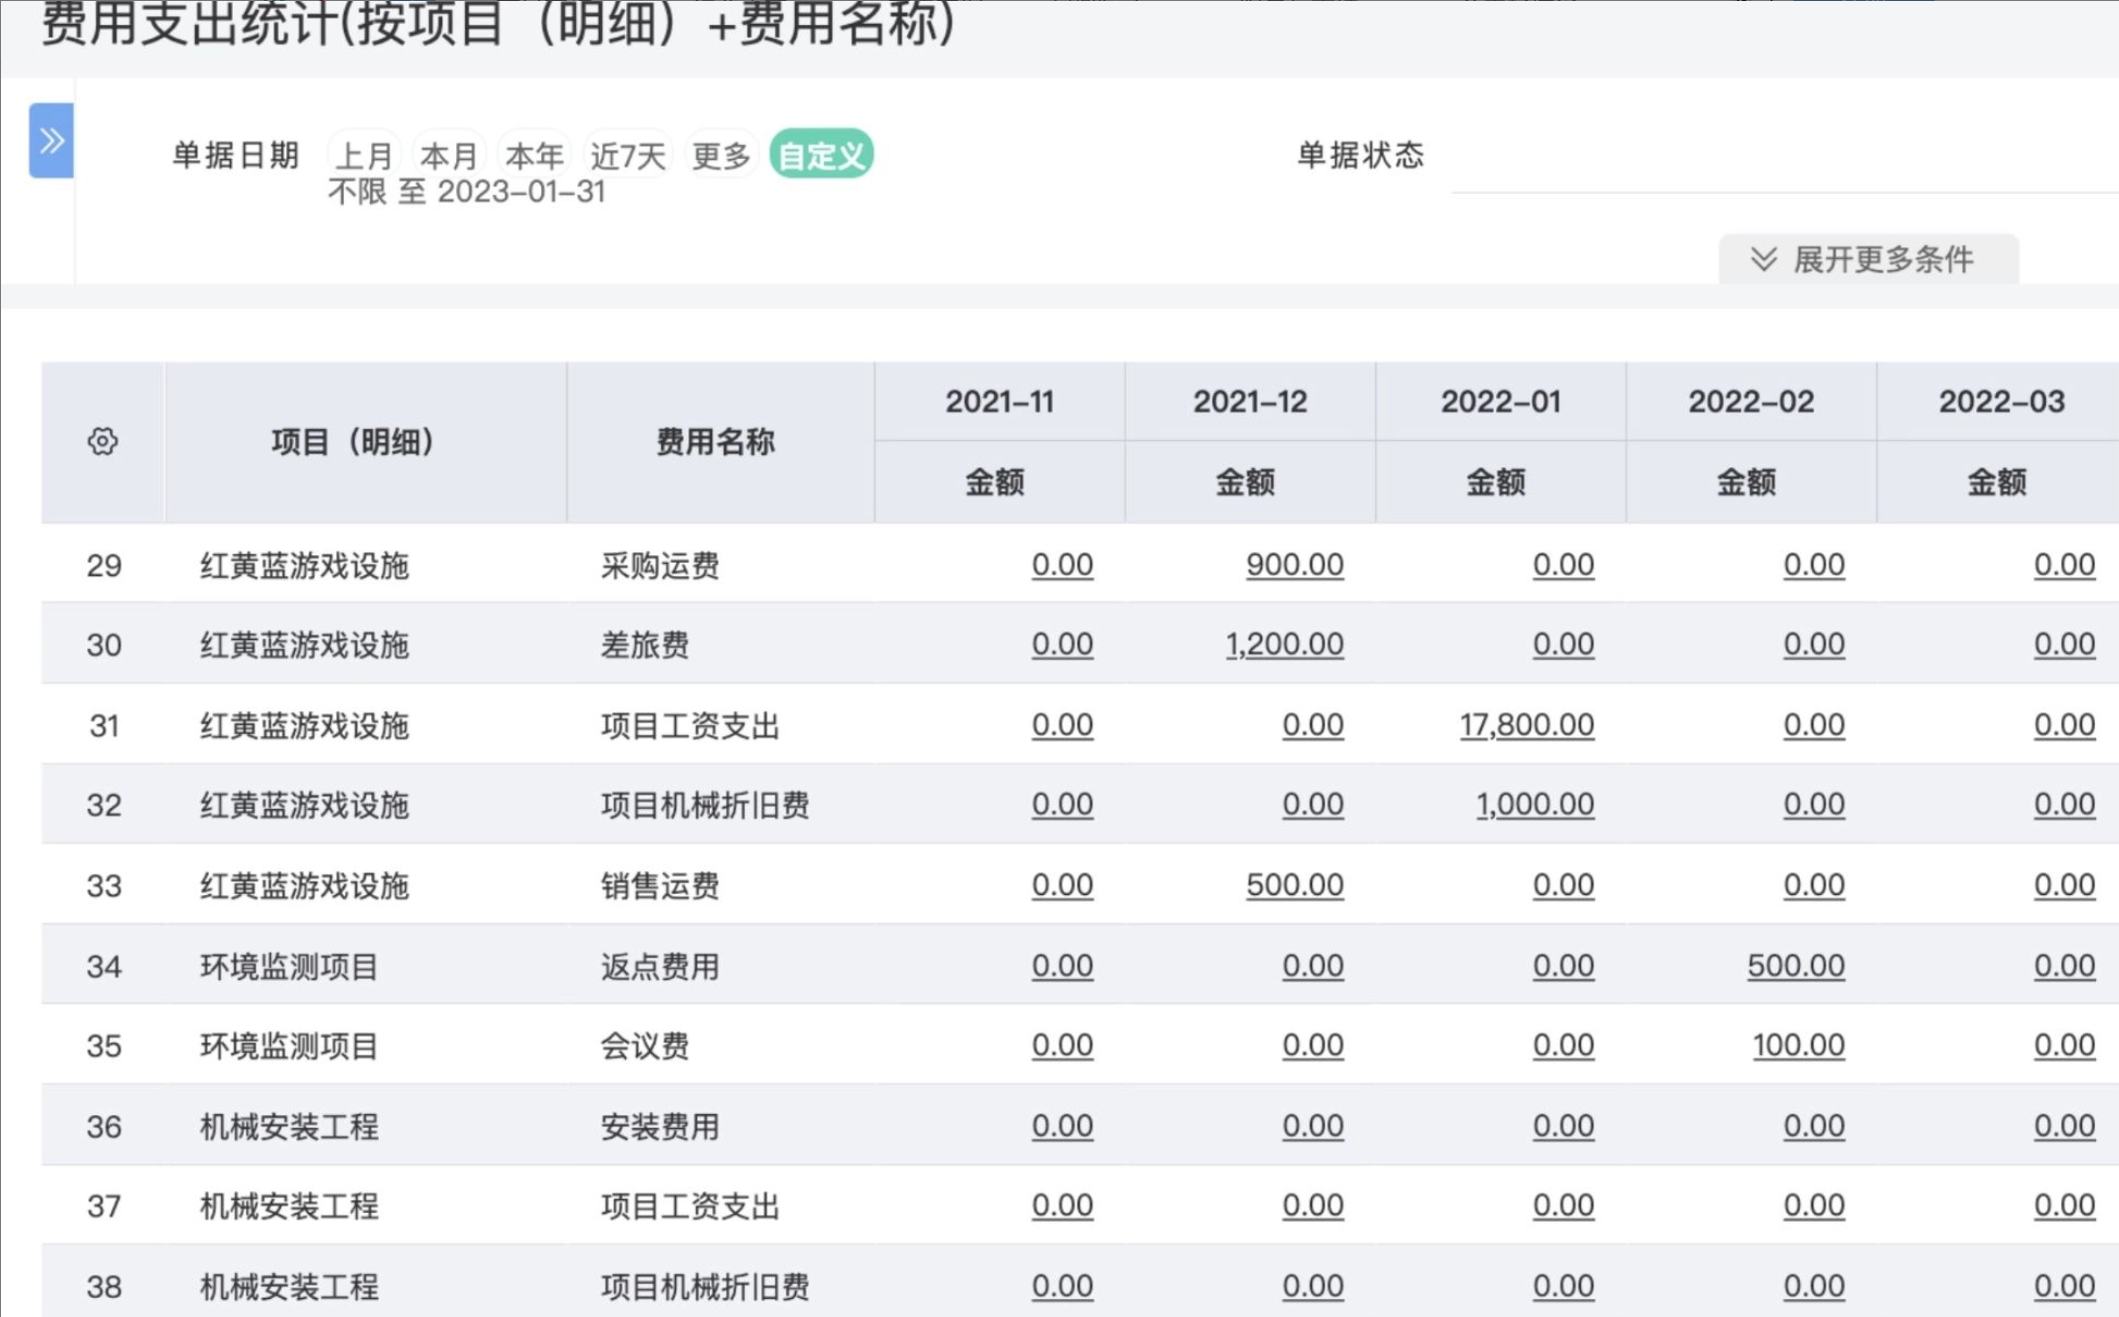Open the 500.00 返点费用 amount link
The height and width of the screenshot is (1317, 2119).
point(1795,966)
